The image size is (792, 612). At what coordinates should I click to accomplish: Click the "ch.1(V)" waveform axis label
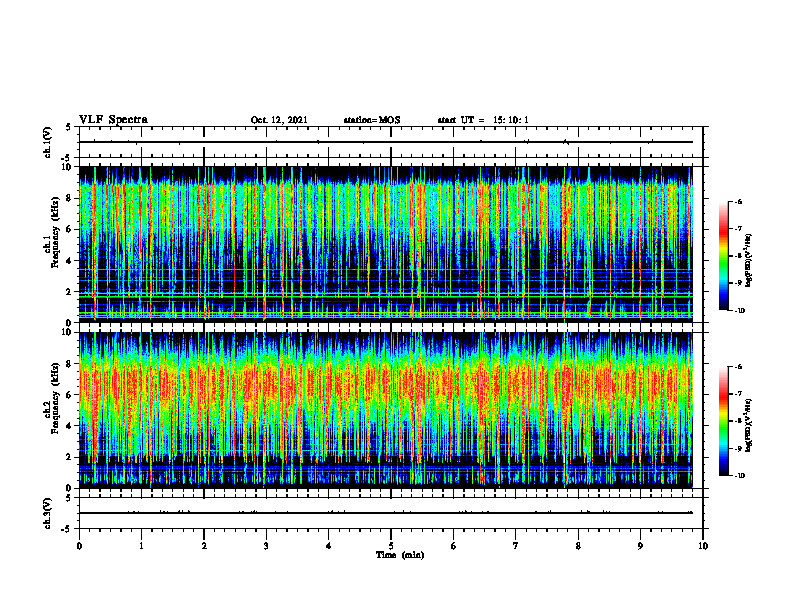coord(47,142)
